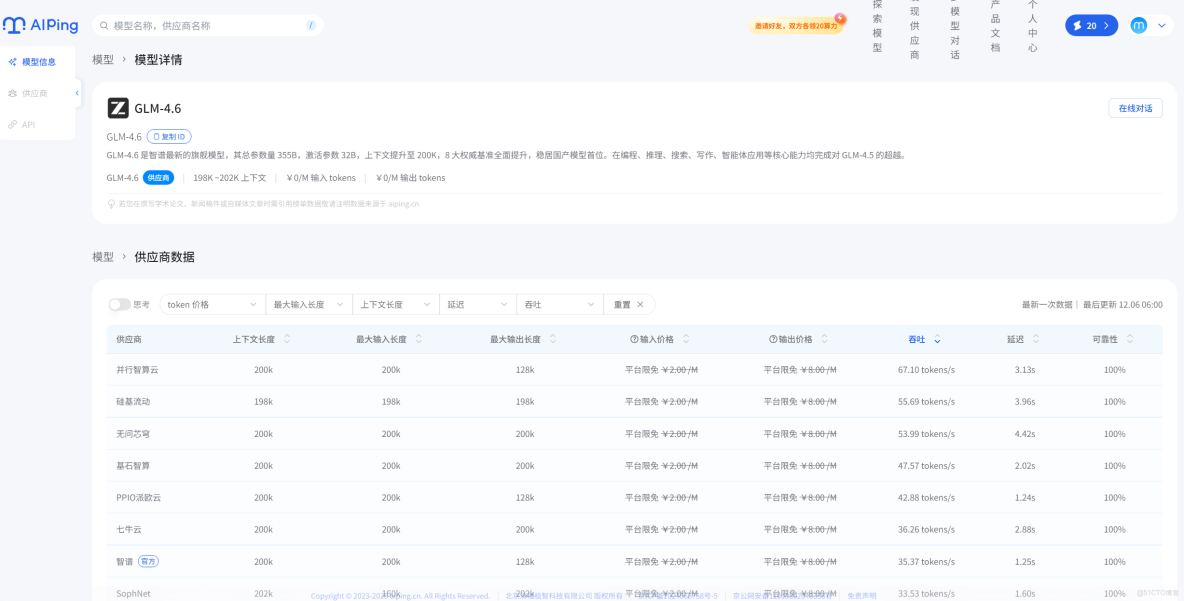
Task: Open the token 价格 filter dropdown
Action: pyautogui.click(x=211, y=303)
